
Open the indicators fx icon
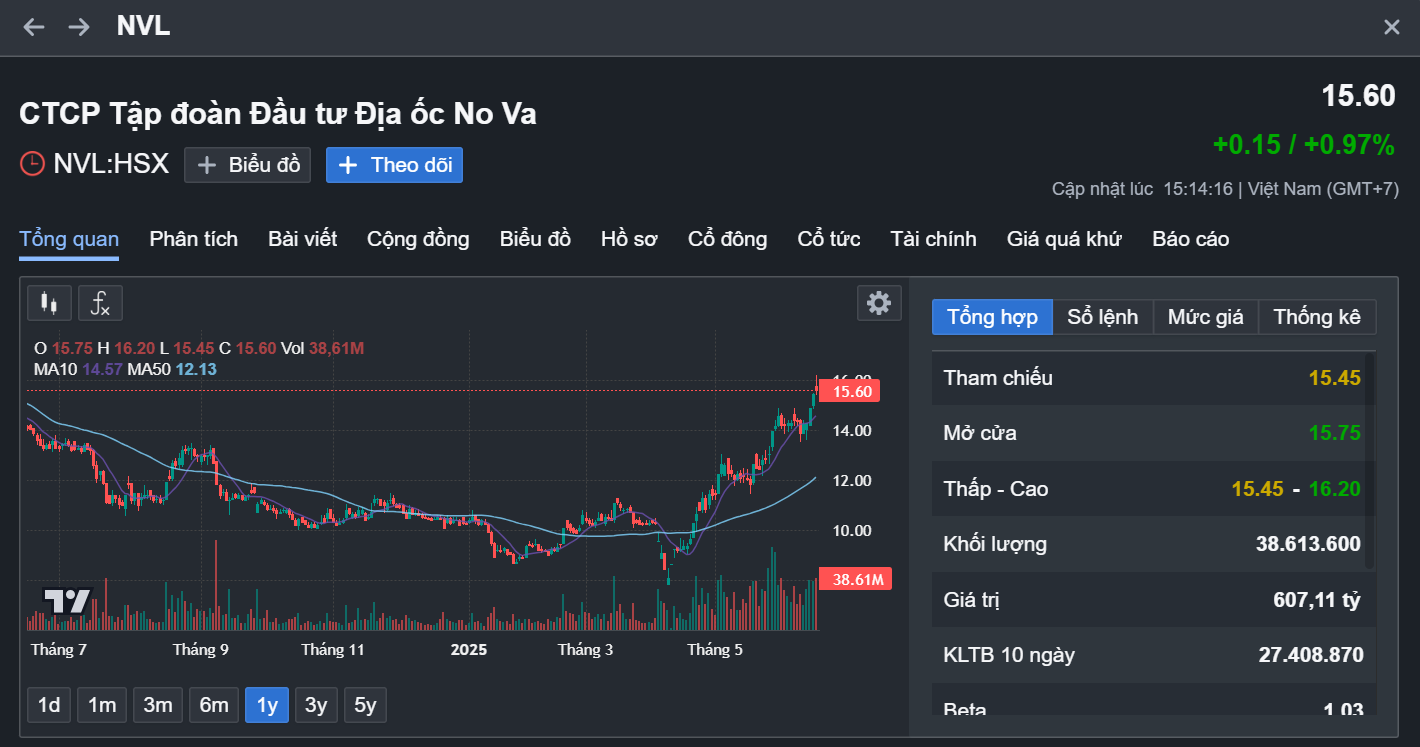(x=100, y=303)
